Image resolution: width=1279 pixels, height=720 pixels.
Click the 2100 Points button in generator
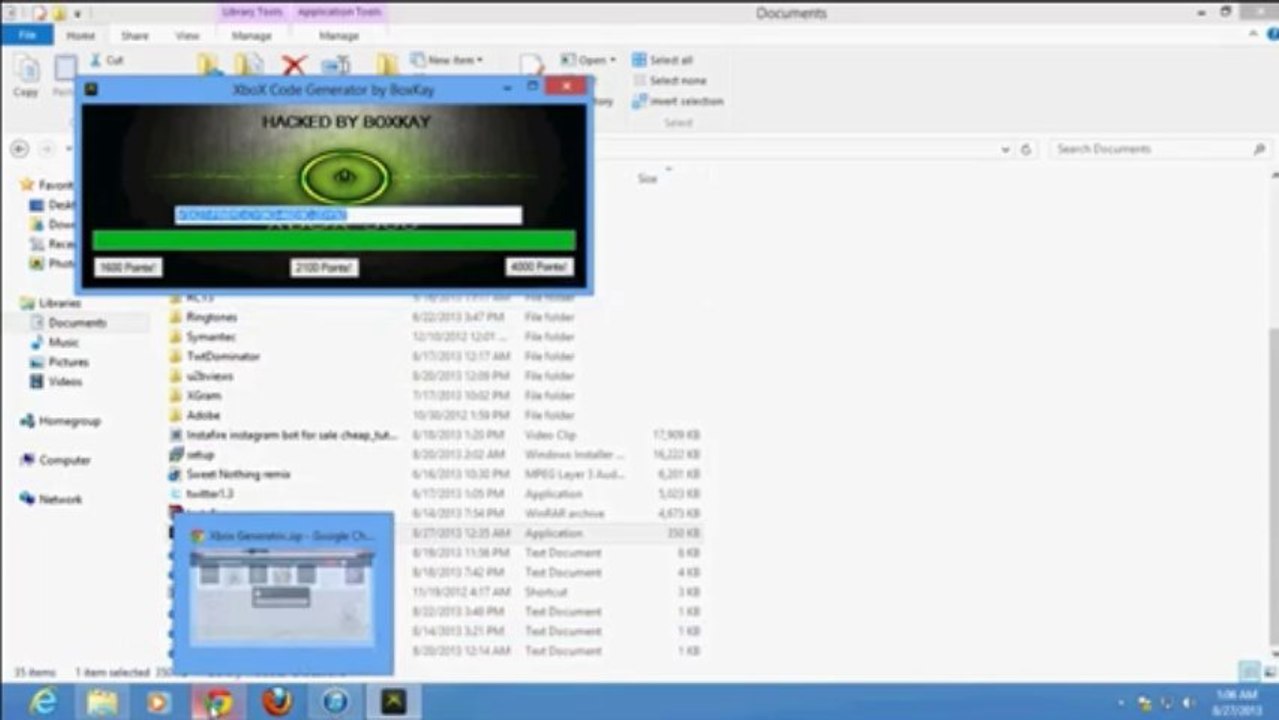tap(324, 268)
